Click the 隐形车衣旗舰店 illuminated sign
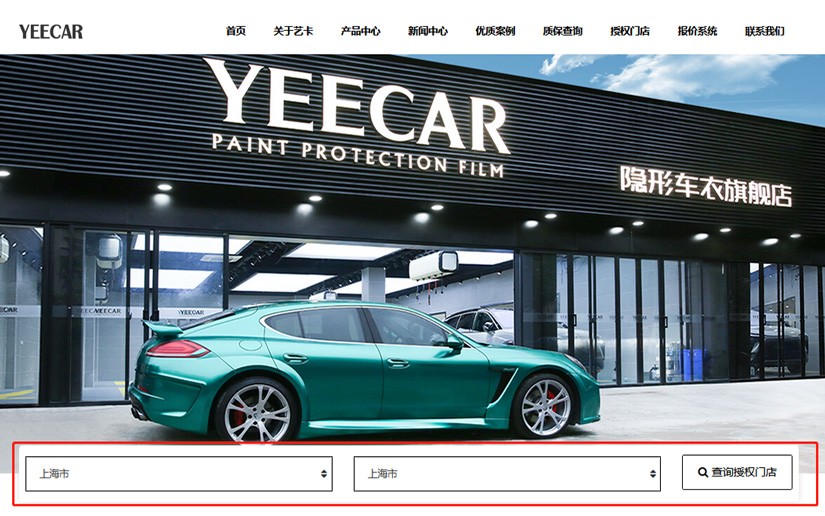Screen dimensions: 825x516 [705, 184]
